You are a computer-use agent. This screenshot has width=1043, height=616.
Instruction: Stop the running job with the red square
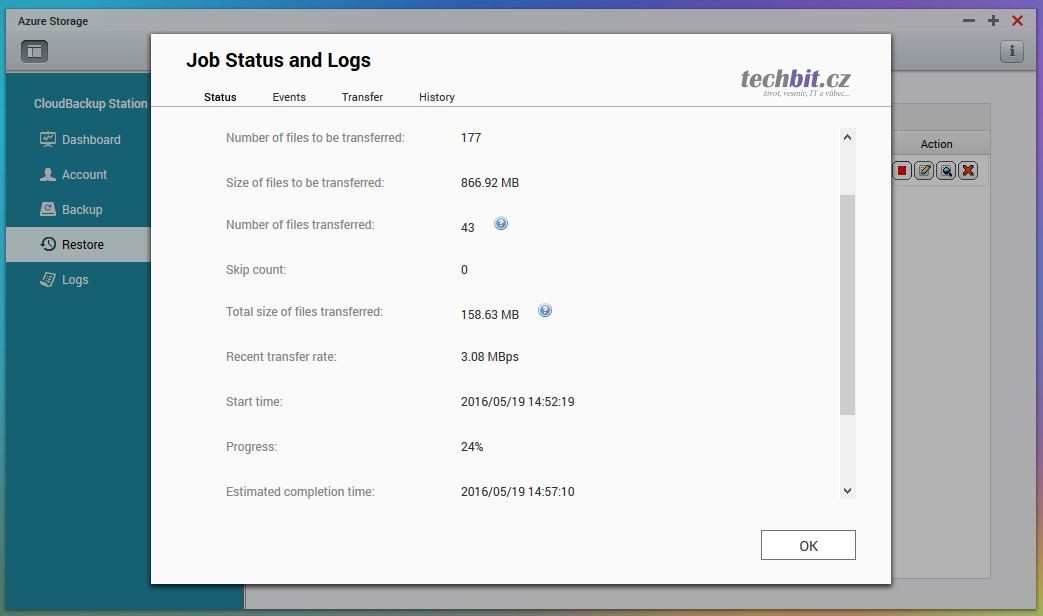902,171
